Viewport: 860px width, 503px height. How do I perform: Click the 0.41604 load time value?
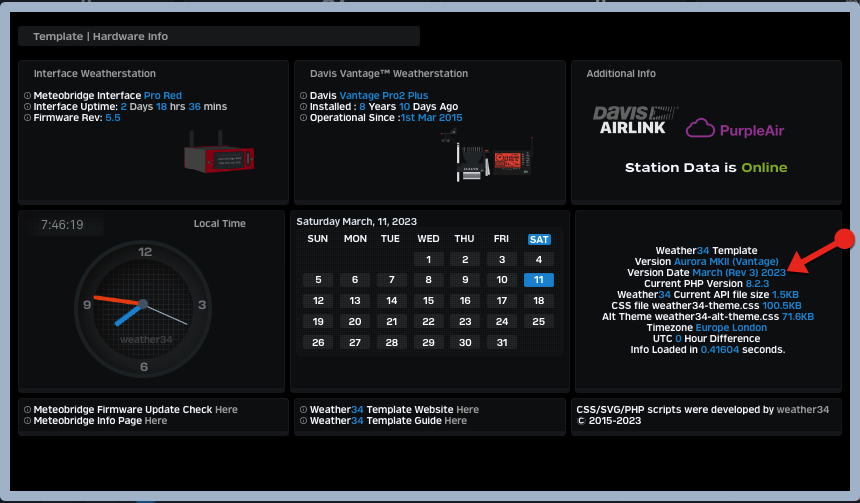[x=720, y=349]
